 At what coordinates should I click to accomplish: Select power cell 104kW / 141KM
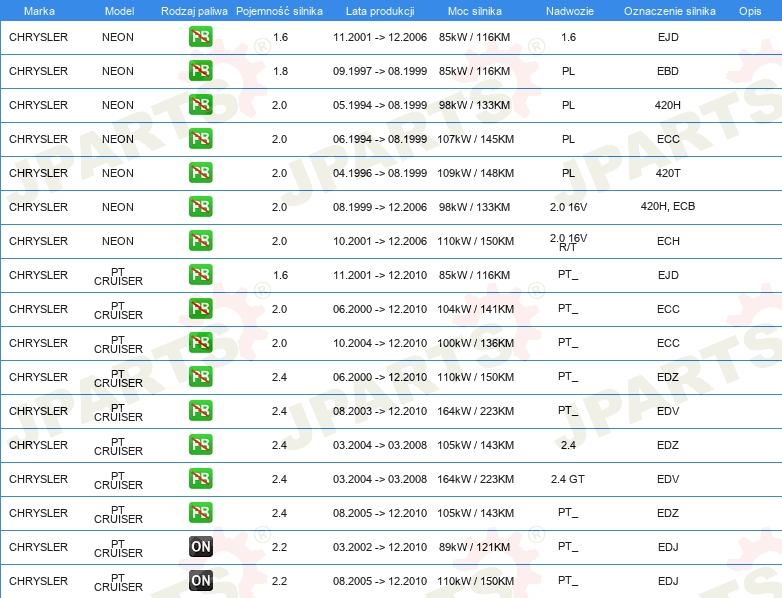click(x=475, y=309)
